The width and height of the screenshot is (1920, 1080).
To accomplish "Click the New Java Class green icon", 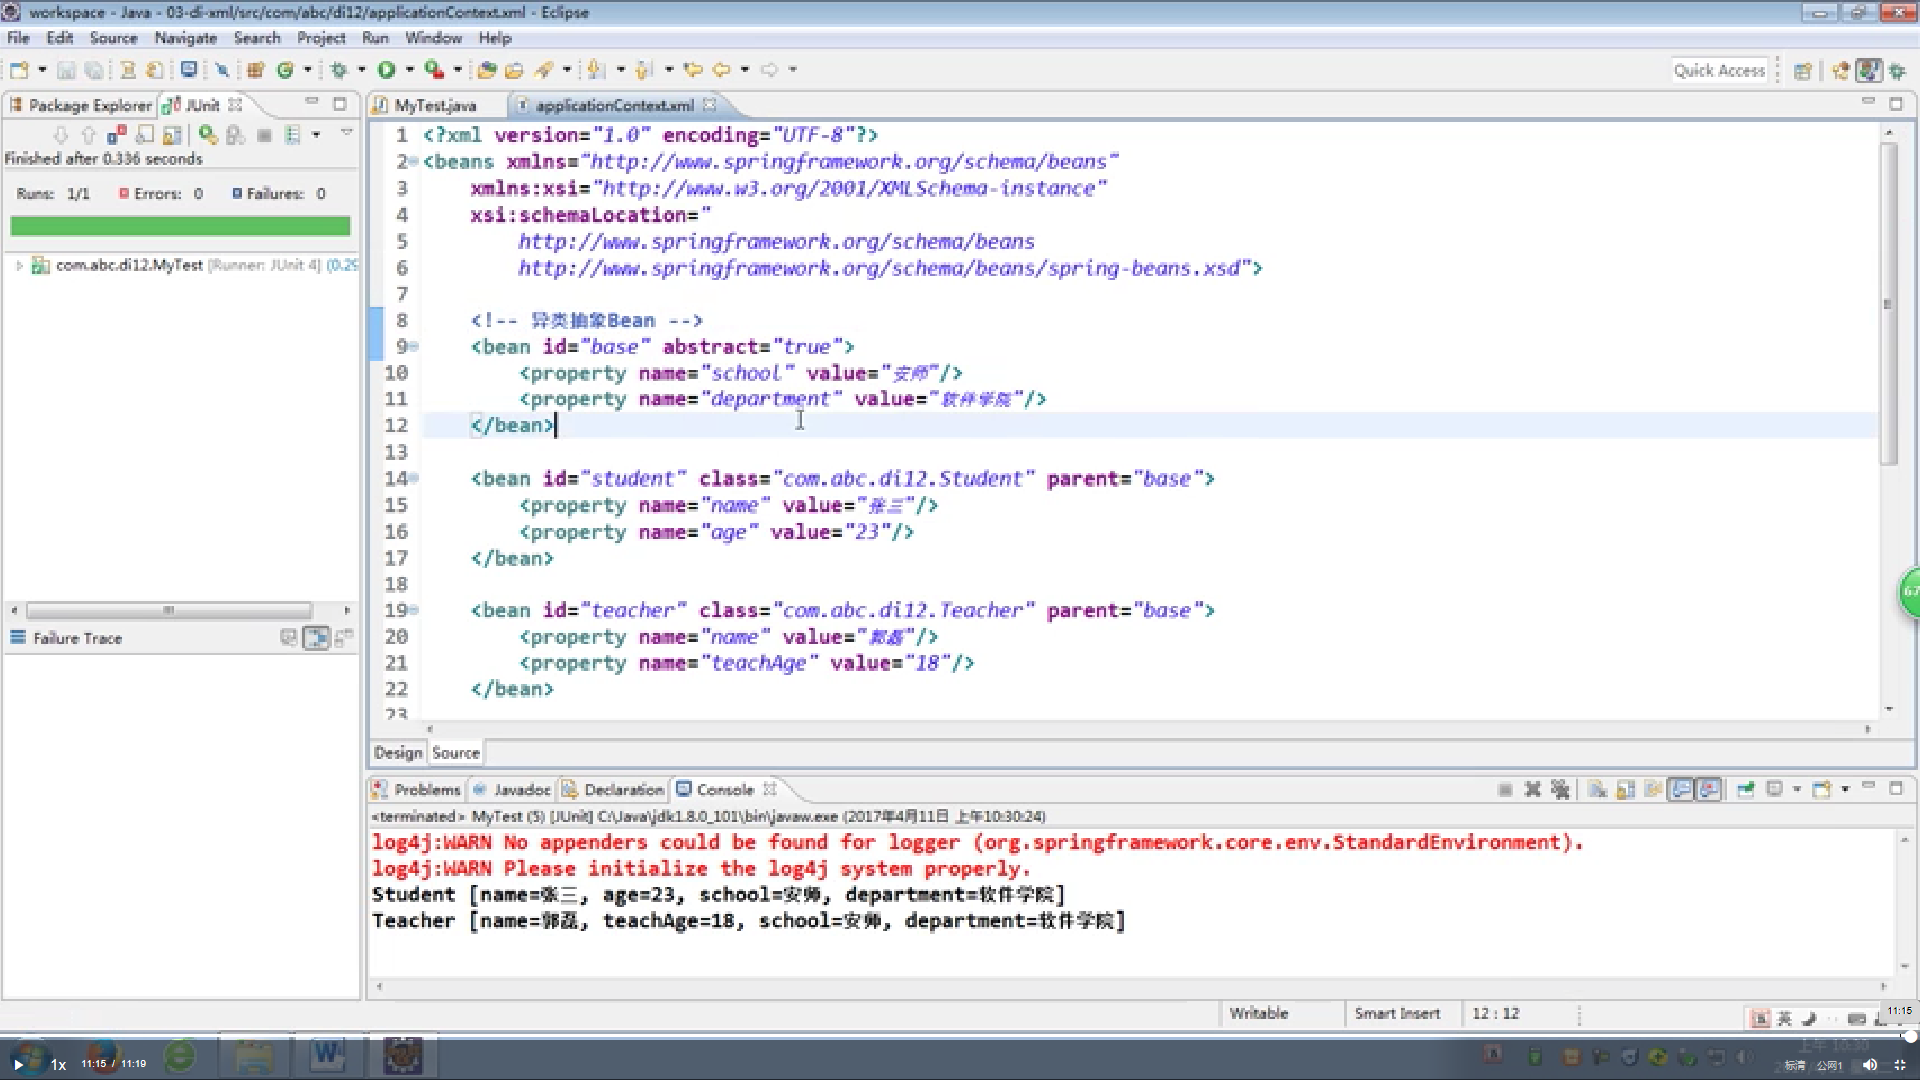I will [x=285, y=70].
